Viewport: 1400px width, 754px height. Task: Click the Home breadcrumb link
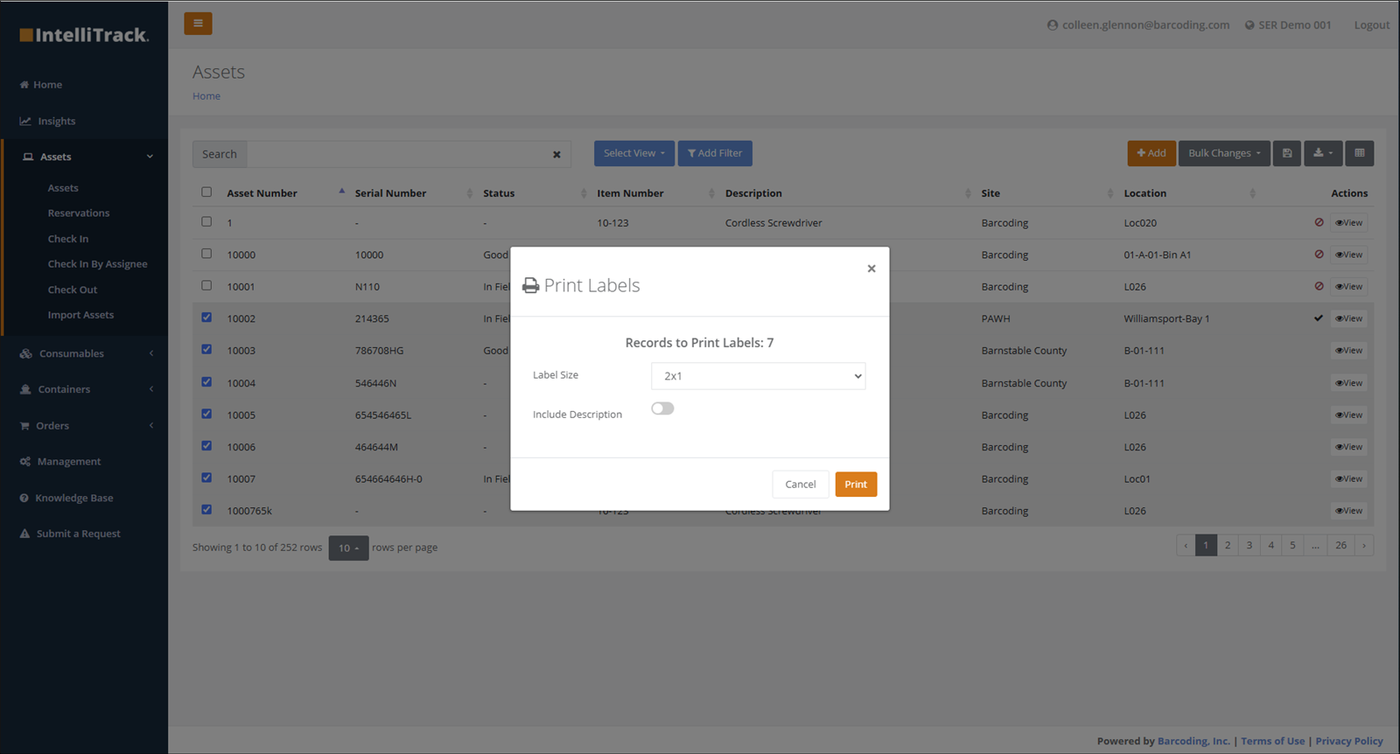(206, 96)
